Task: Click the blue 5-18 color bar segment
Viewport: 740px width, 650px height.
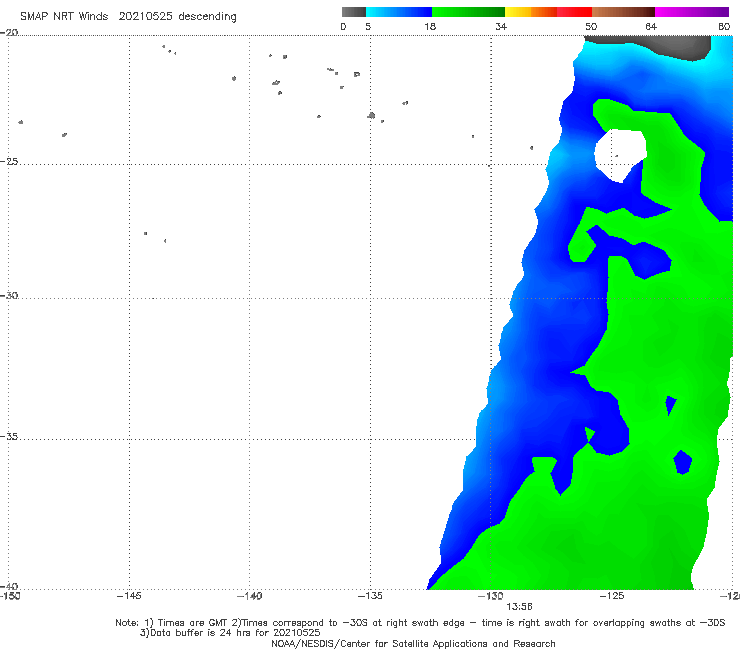Action: 399,12
